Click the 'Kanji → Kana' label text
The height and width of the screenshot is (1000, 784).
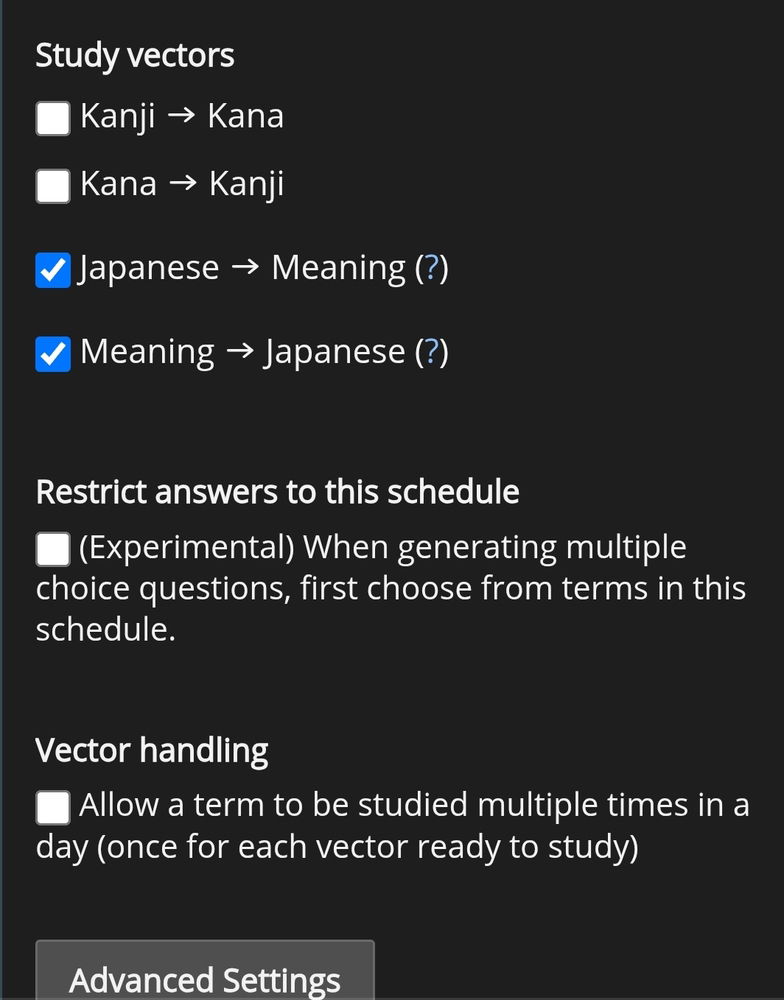(182, 117)
